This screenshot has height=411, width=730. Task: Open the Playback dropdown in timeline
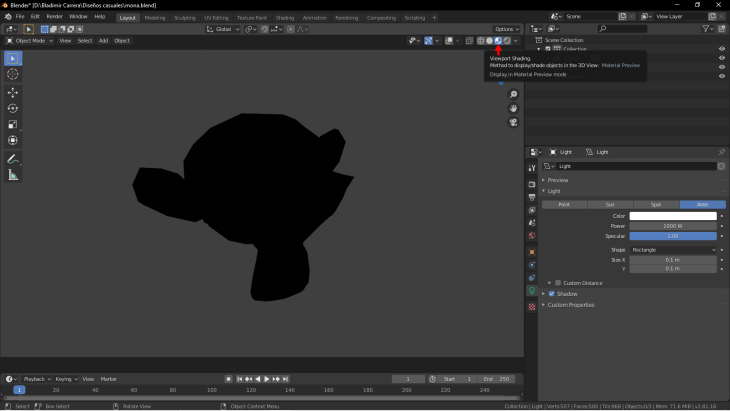pos(37,379)
